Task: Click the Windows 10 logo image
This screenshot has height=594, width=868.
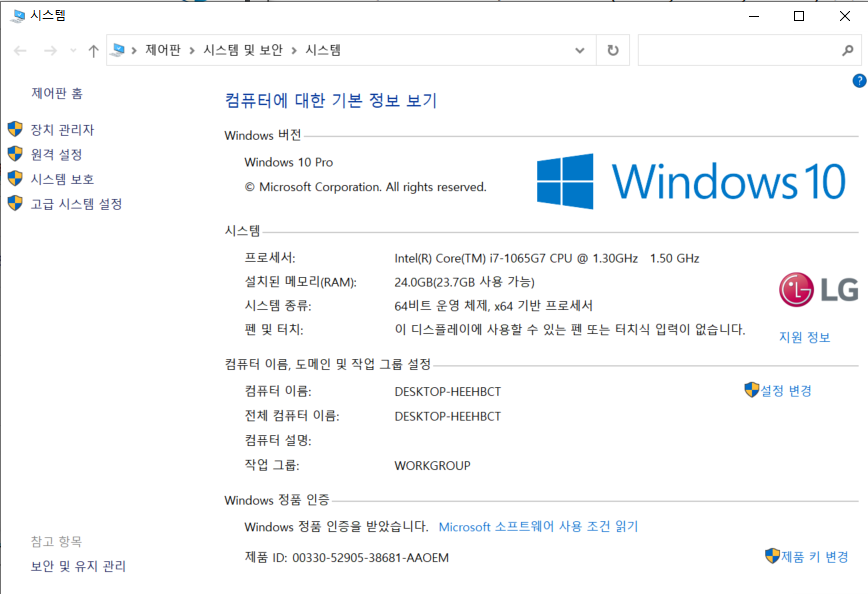Action: click(691, 181)
